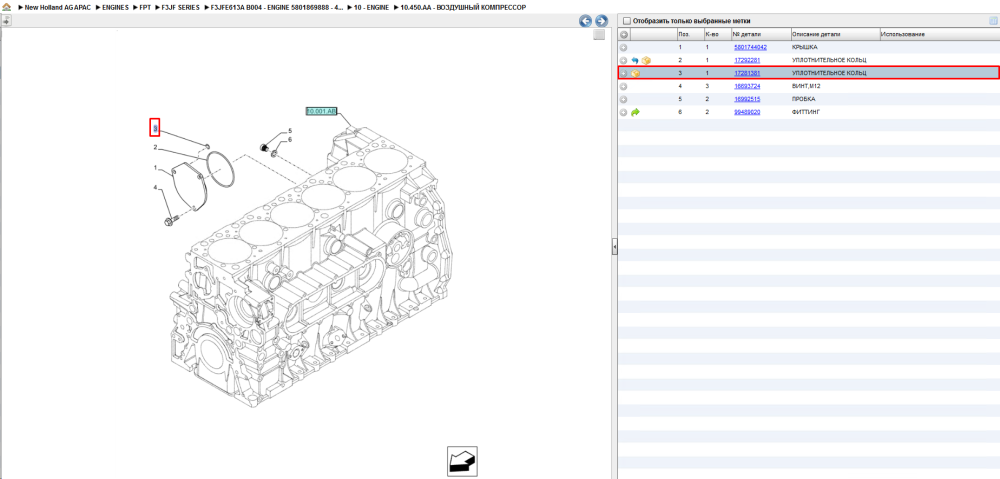Open the column settings icon in parts panel
Image resolution: width=1000 pixels, height=479 pixels.
pyautogui.click(x=992, y=21)
